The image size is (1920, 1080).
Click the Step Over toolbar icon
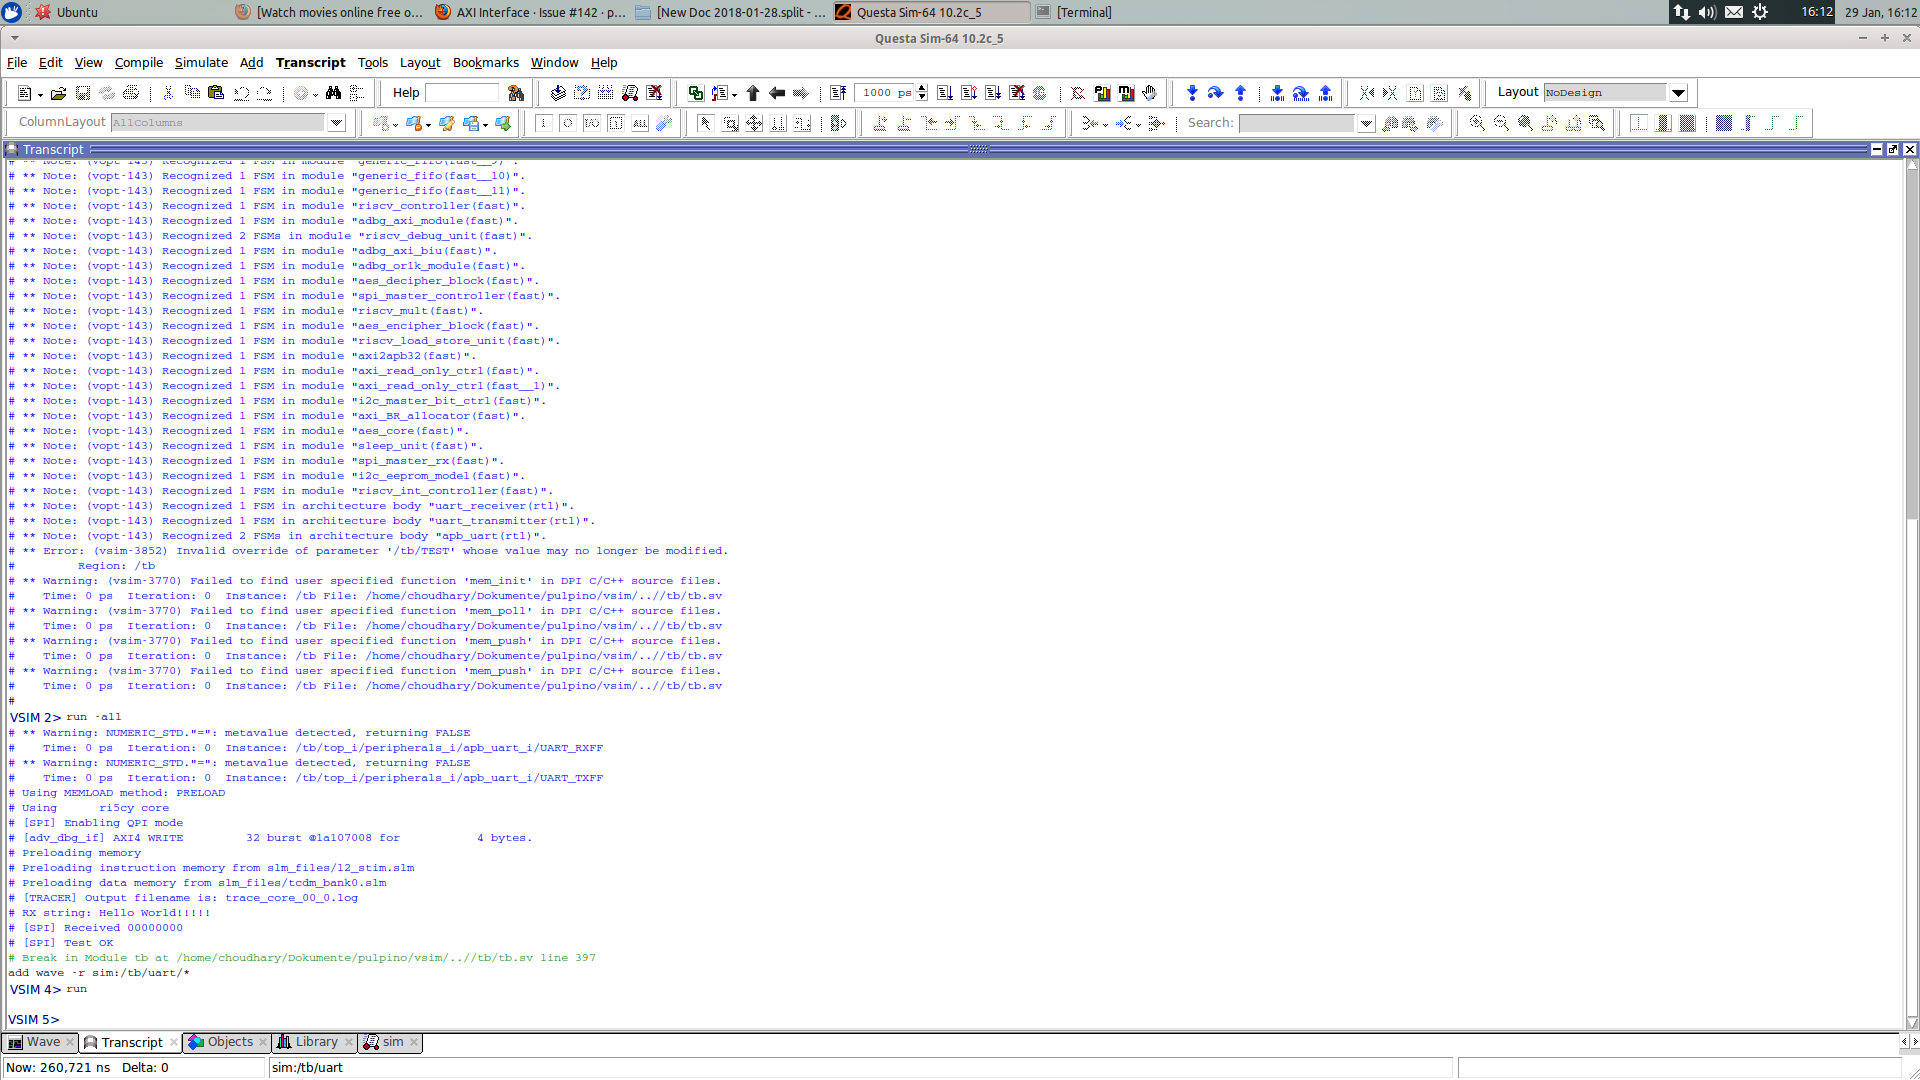pyautogui.click(x=1216, y=93)
